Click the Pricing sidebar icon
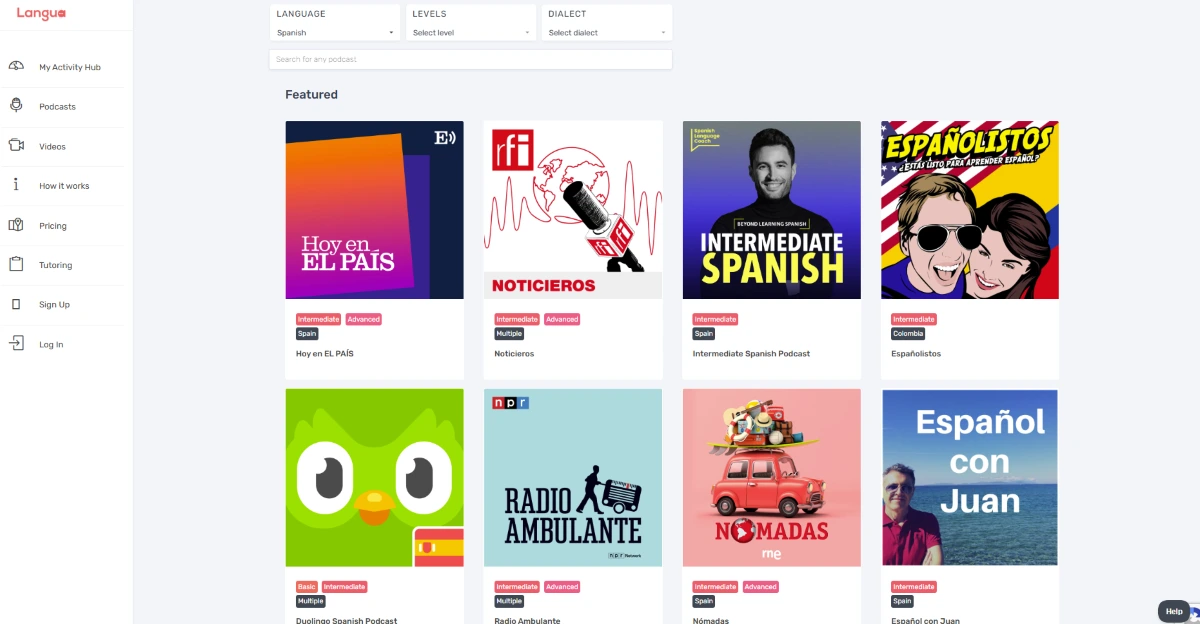1200x624 pixels. (x=16, y=225)
